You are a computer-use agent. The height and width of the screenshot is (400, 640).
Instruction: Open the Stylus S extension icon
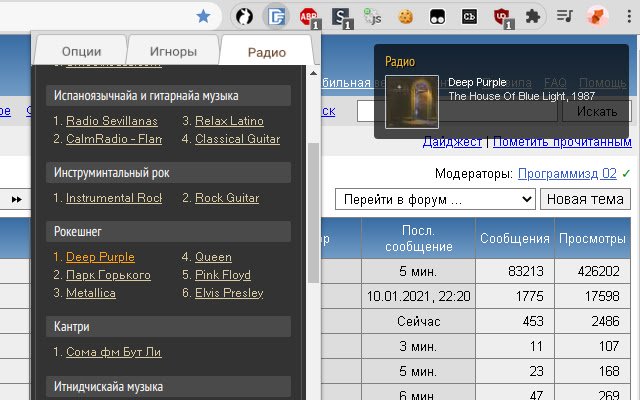coord(340,16)
